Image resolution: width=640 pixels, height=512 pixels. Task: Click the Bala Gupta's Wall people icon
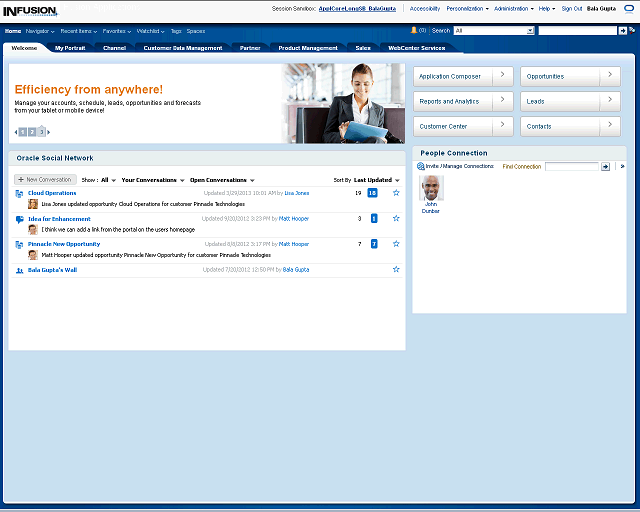tap(20, 270)
